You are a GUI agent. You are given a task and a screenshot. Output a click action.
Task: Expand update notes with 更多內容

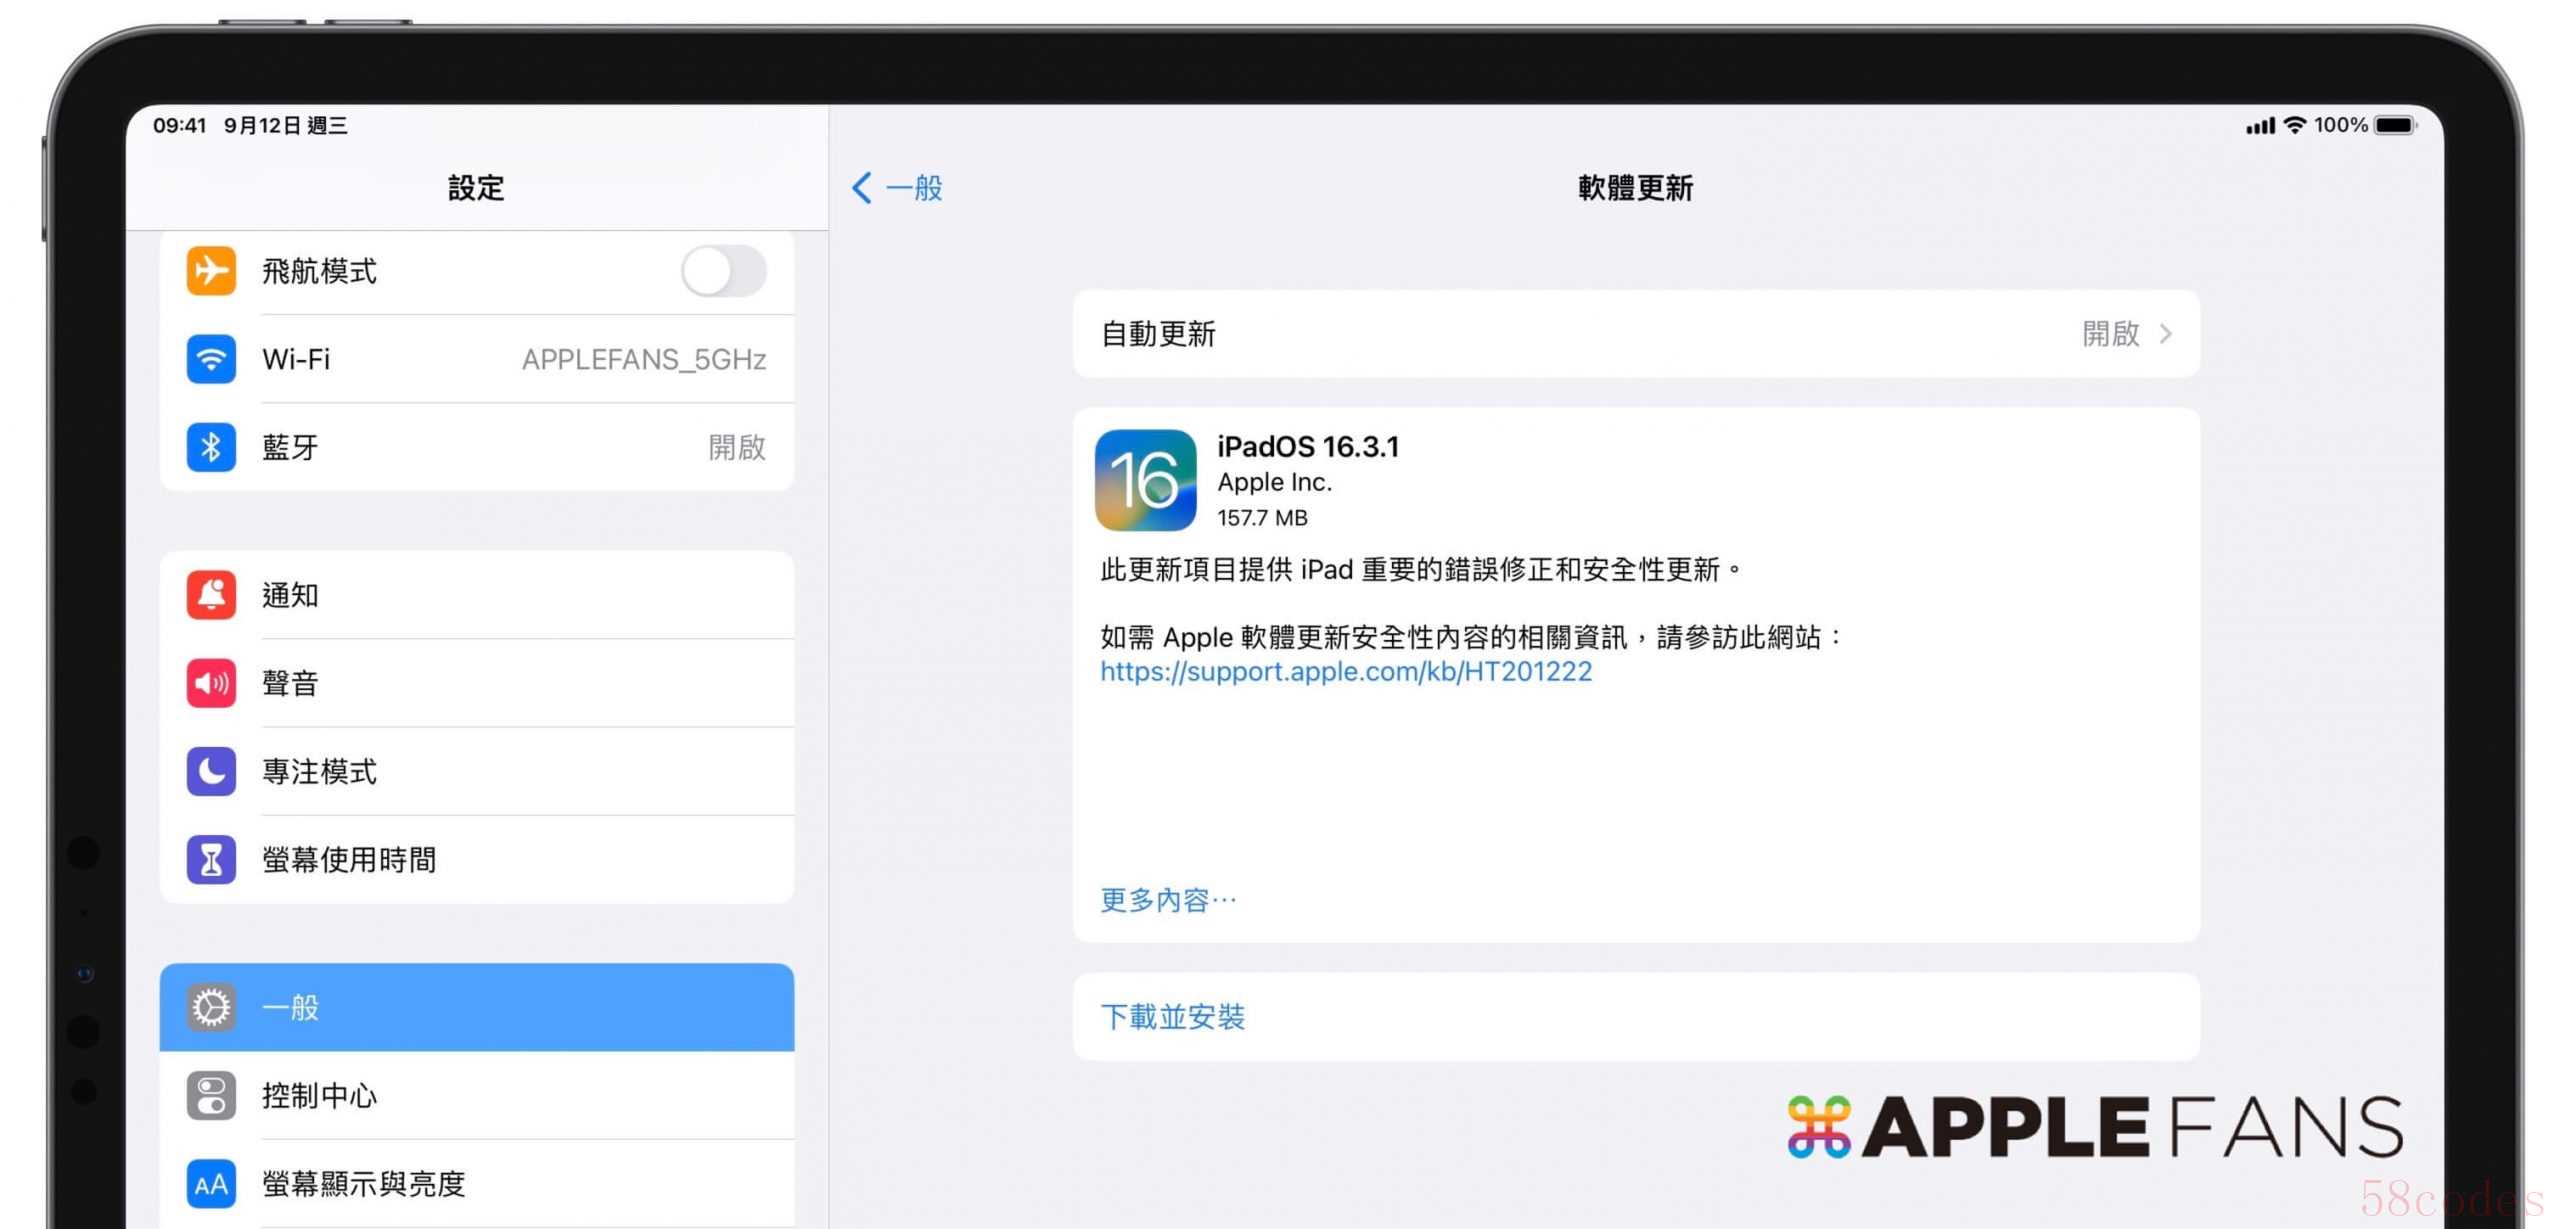pos(1168,900)
